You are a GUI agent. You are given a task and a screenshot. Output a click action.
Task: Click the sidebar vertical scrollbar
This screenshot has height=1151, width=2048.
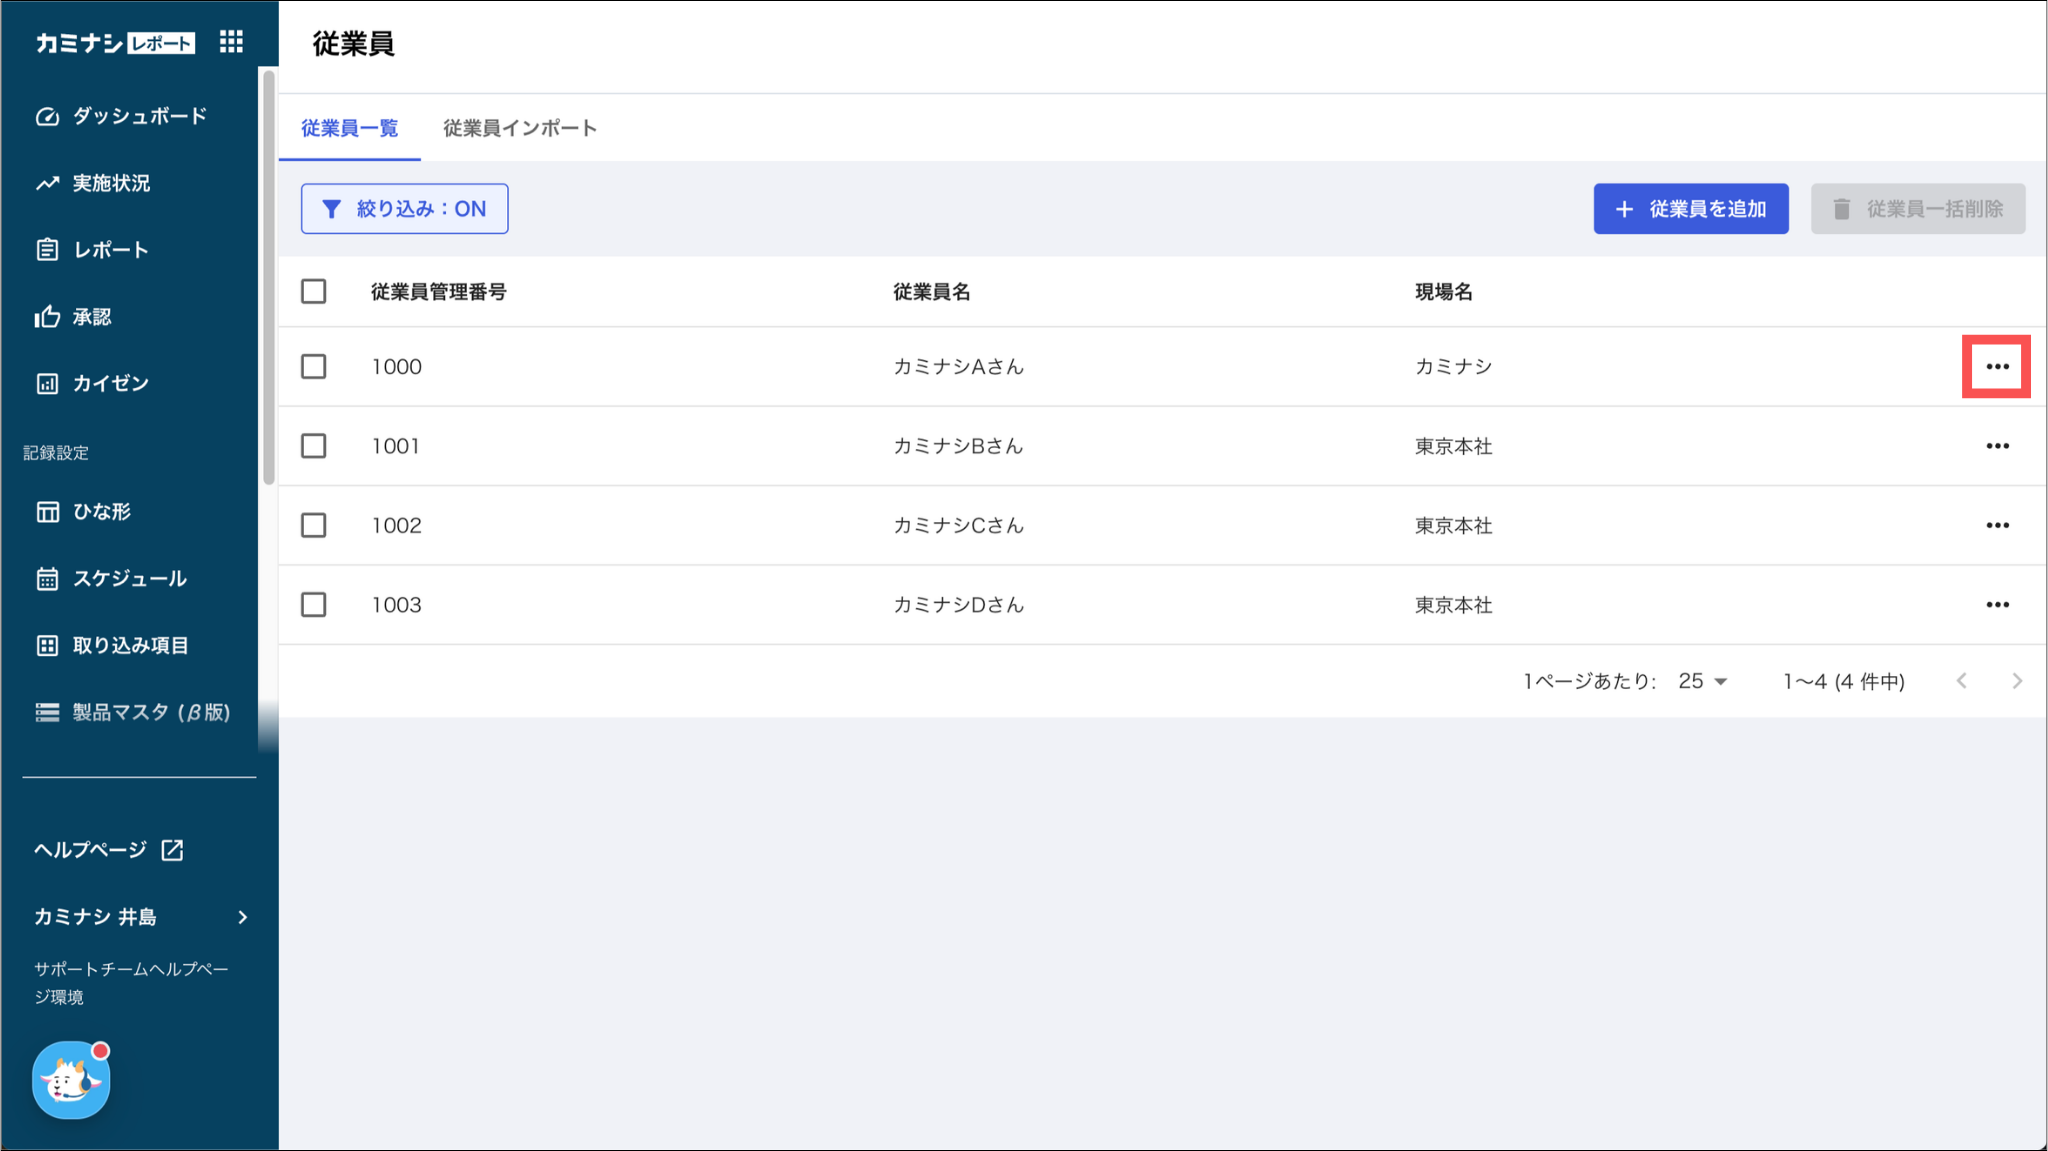pyautogui.click(x=268, y=280)
